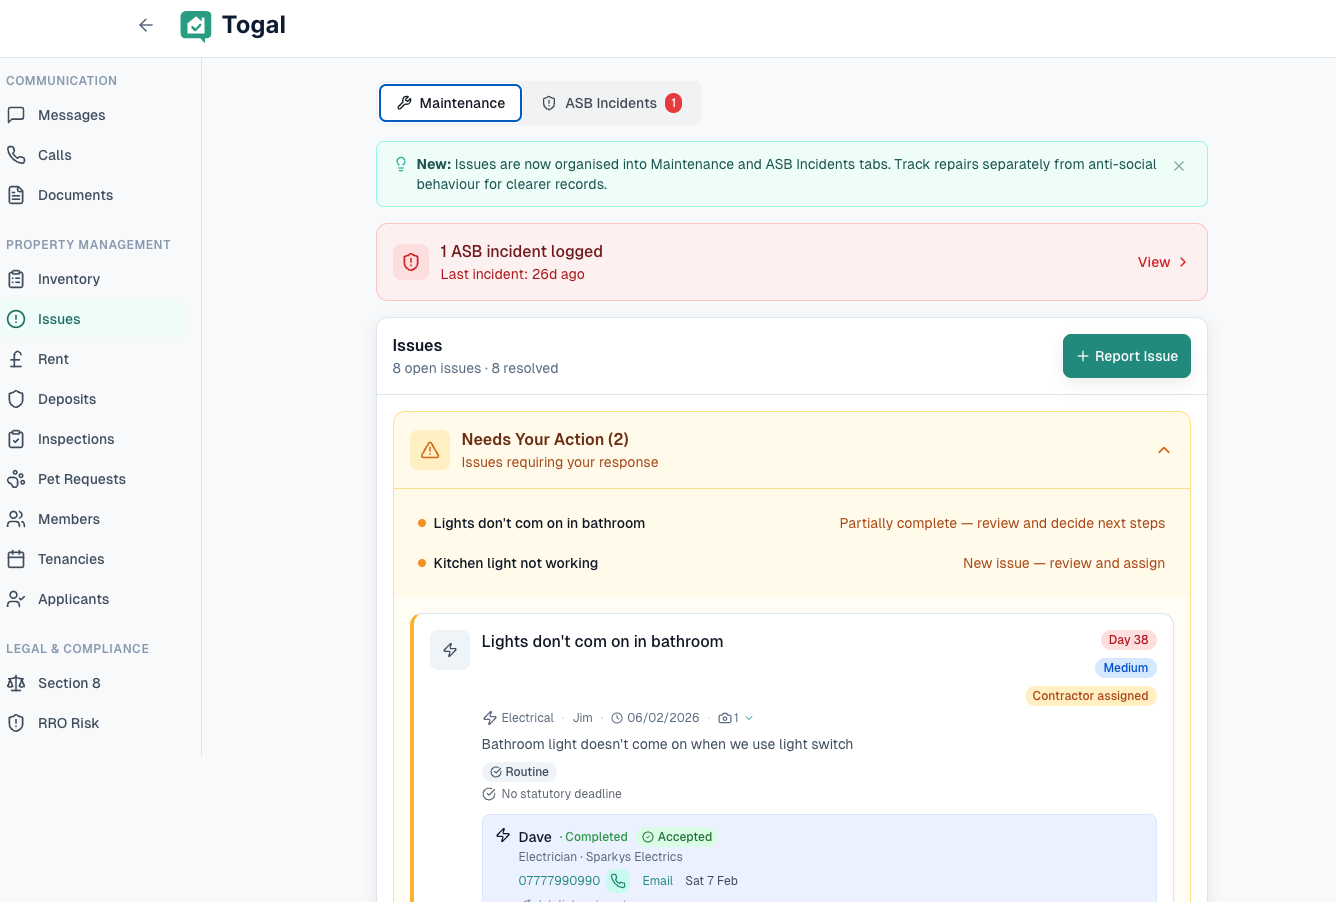Click the red shield ASB incident icon

pyautogui.click(x=411, y=262)
